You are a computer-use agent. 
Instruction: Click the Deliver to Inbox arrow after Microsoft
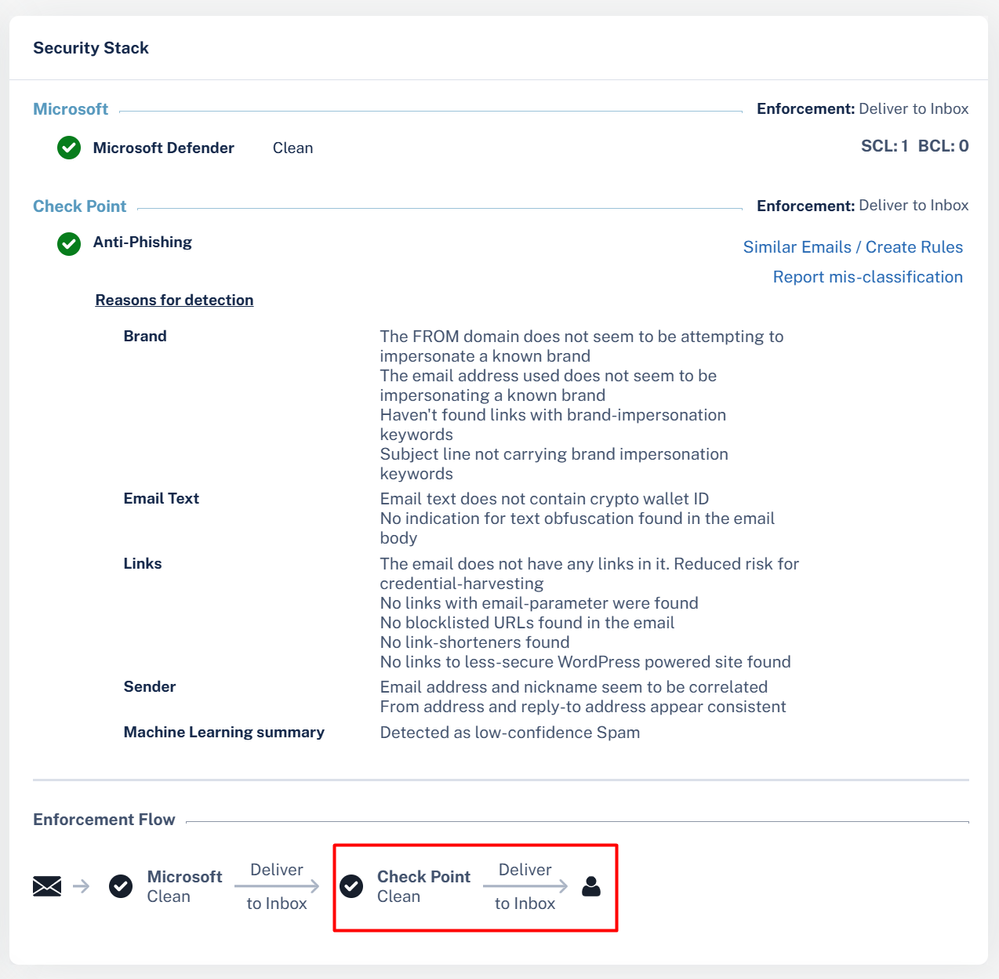(x=277, y=886)
